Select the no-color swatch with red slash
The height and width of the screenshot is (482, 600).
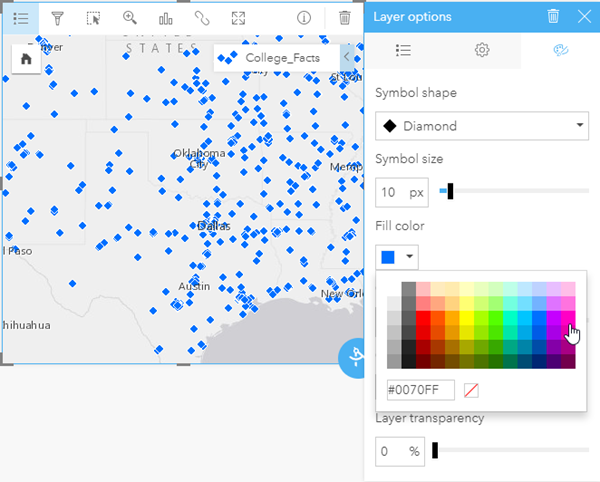point(471,390)
